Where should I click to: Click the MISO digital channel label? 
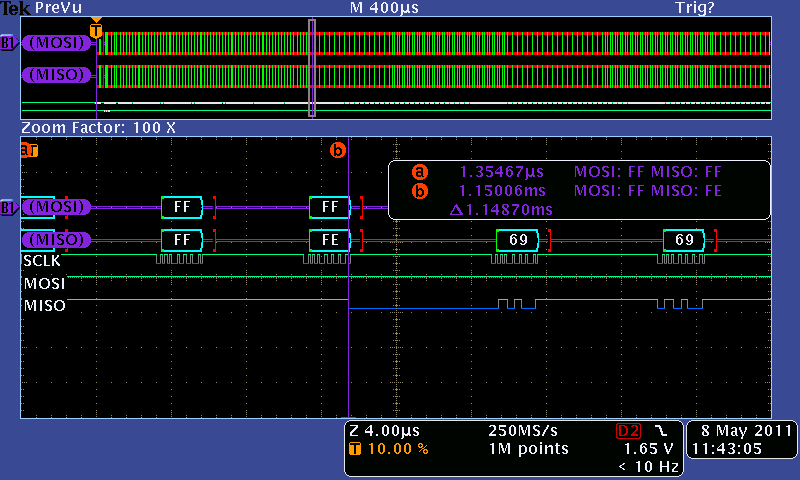tap(44, 306)
